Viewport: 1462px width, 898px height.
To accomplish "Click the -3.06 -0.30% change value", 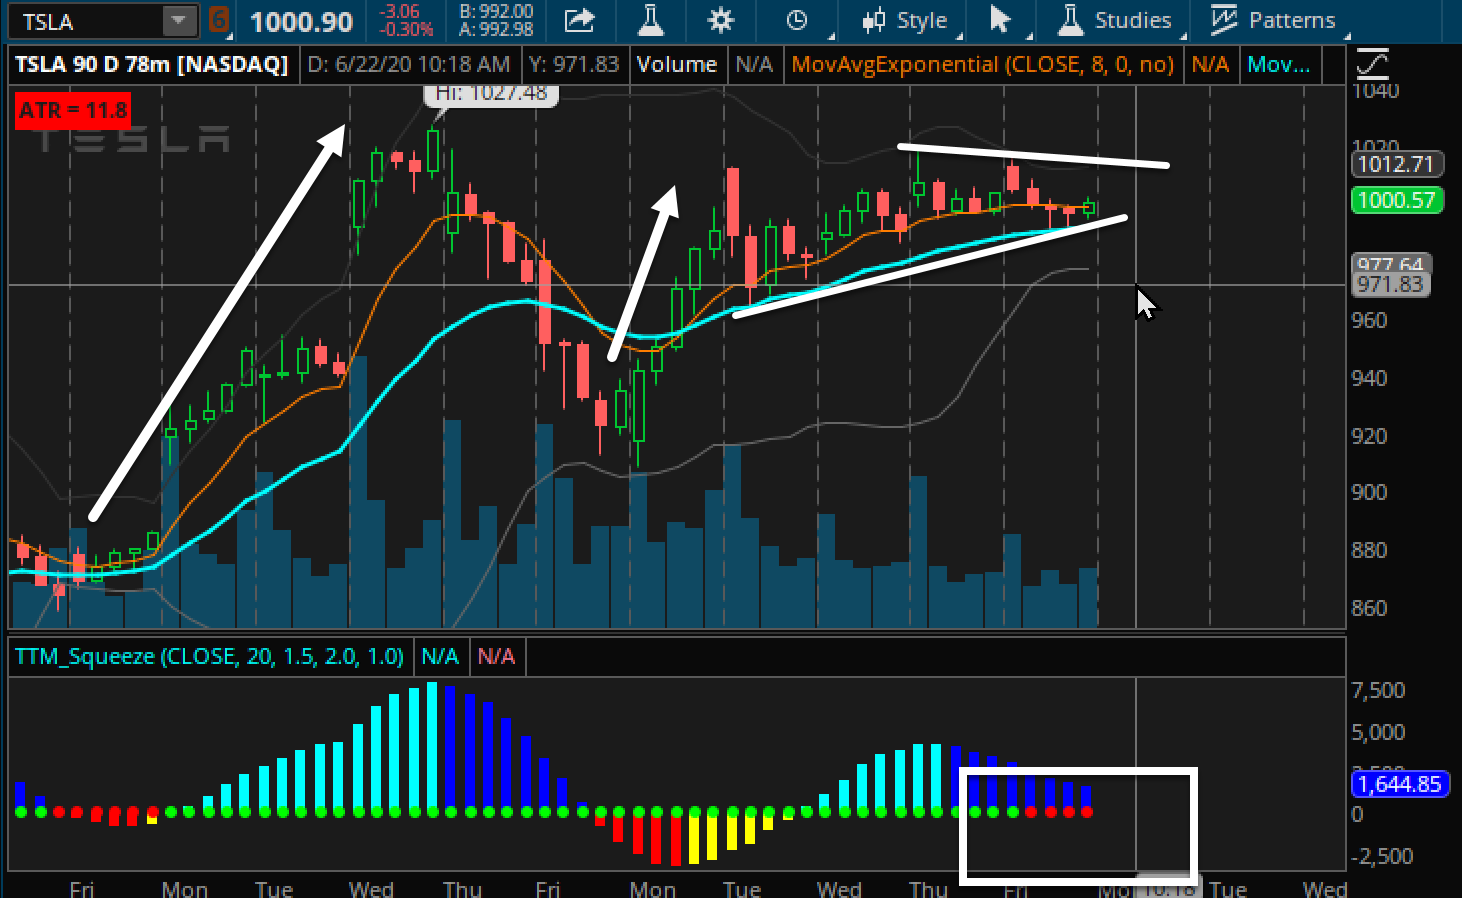I will [x=406, y=21].
